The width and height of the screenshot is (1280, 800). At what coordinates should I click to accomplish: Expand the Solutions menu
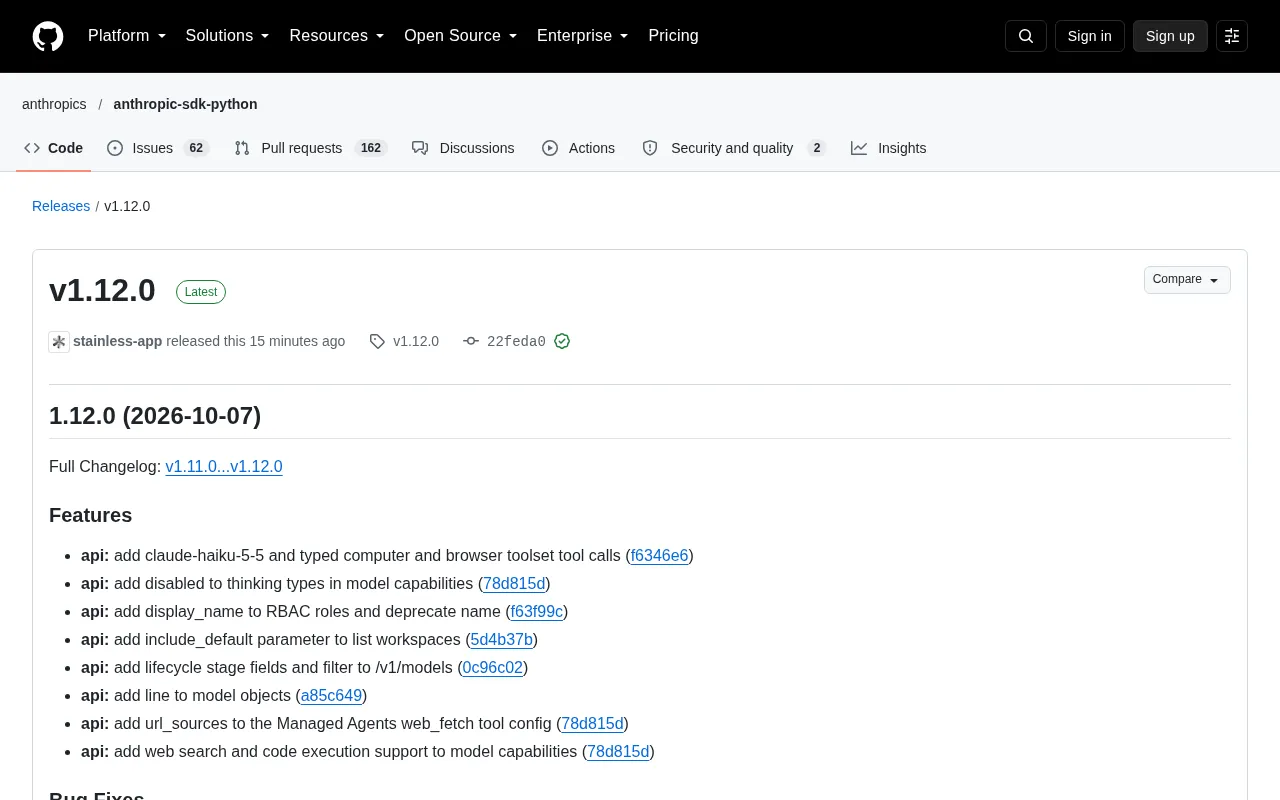click(x=228, y=36)
